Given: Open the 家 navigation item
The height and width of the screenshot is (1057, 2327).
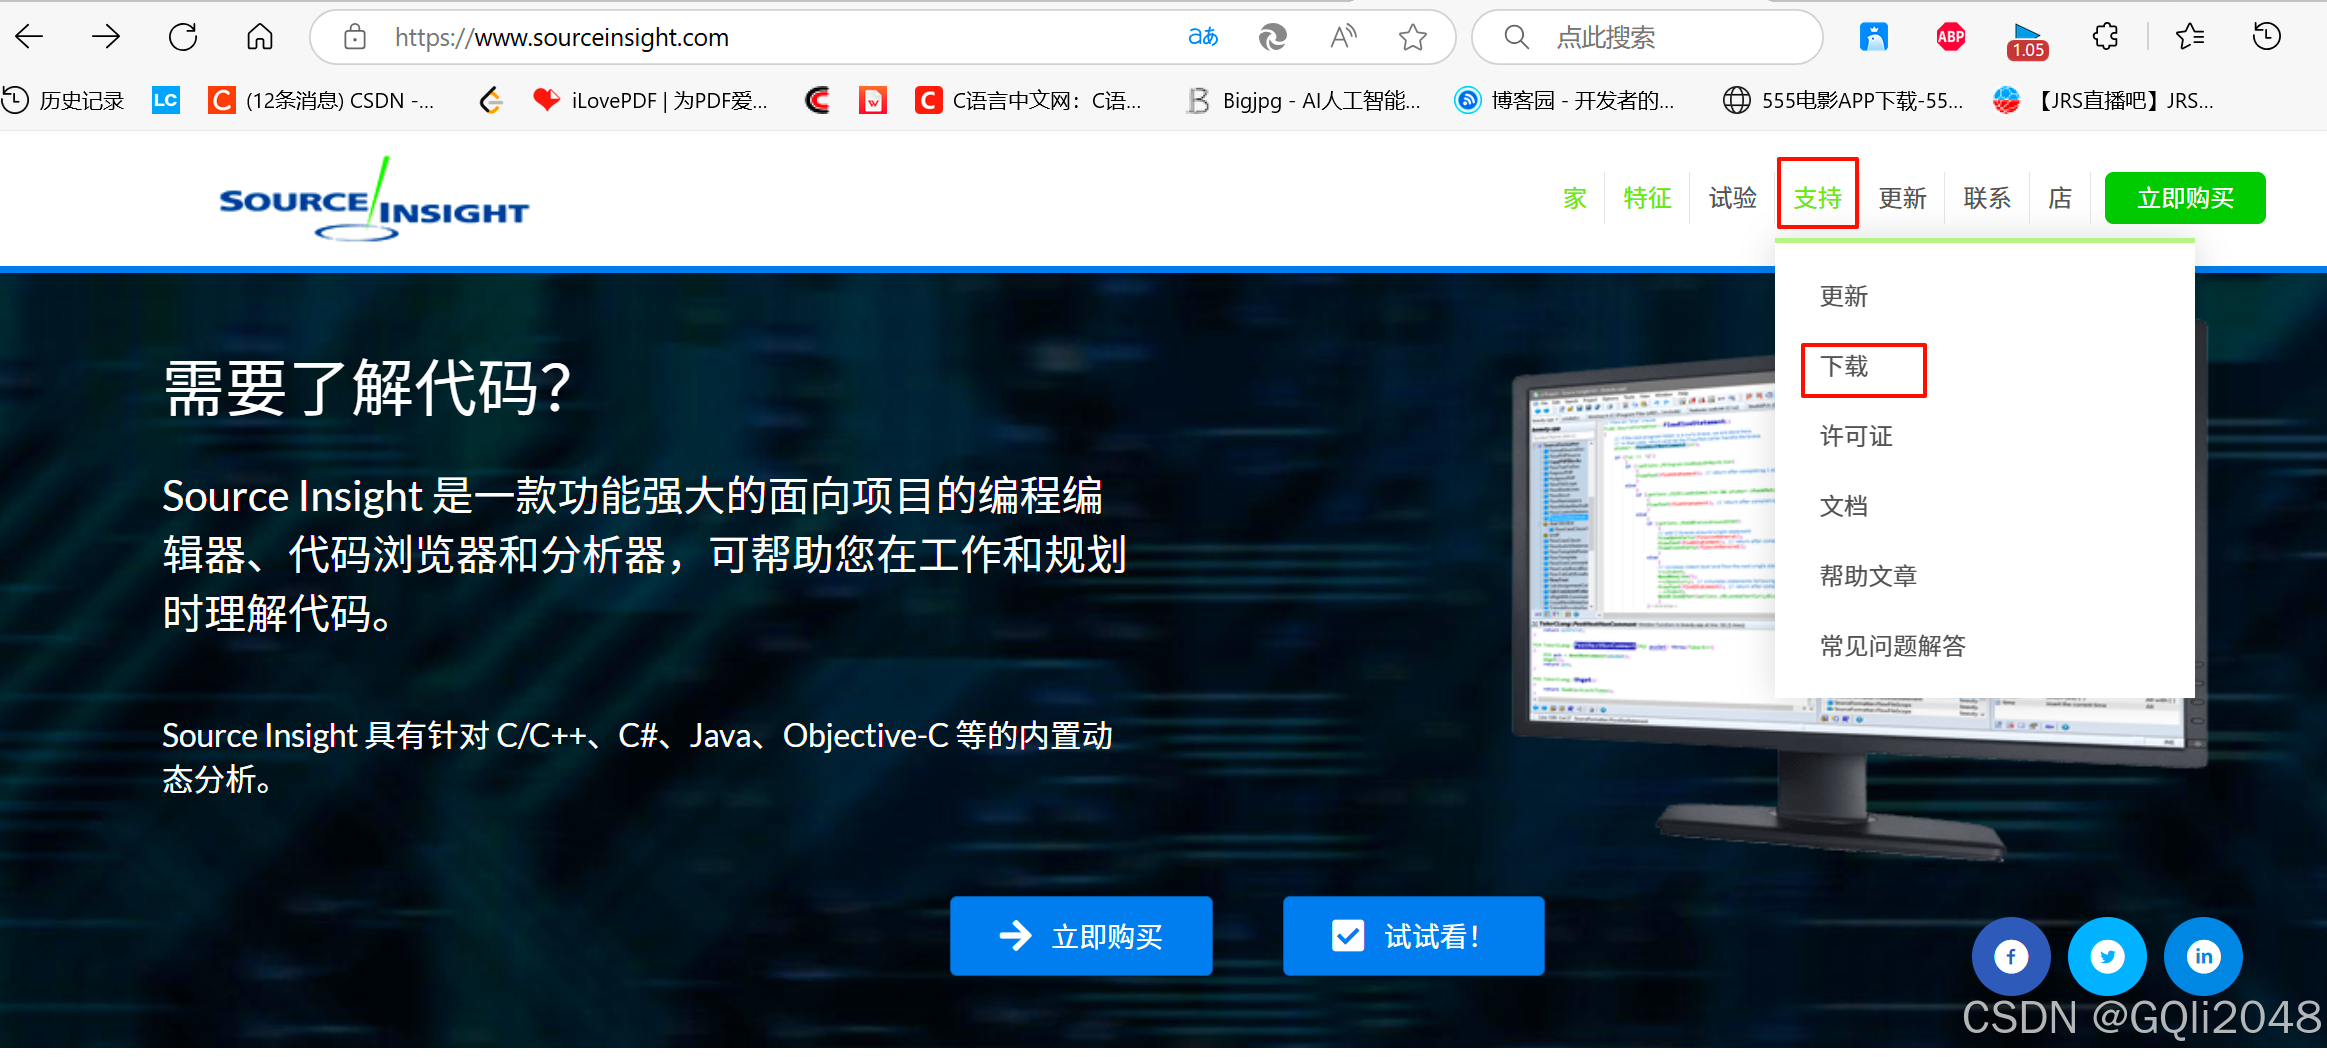Looking at the screenshot, I should [1575, 198].
